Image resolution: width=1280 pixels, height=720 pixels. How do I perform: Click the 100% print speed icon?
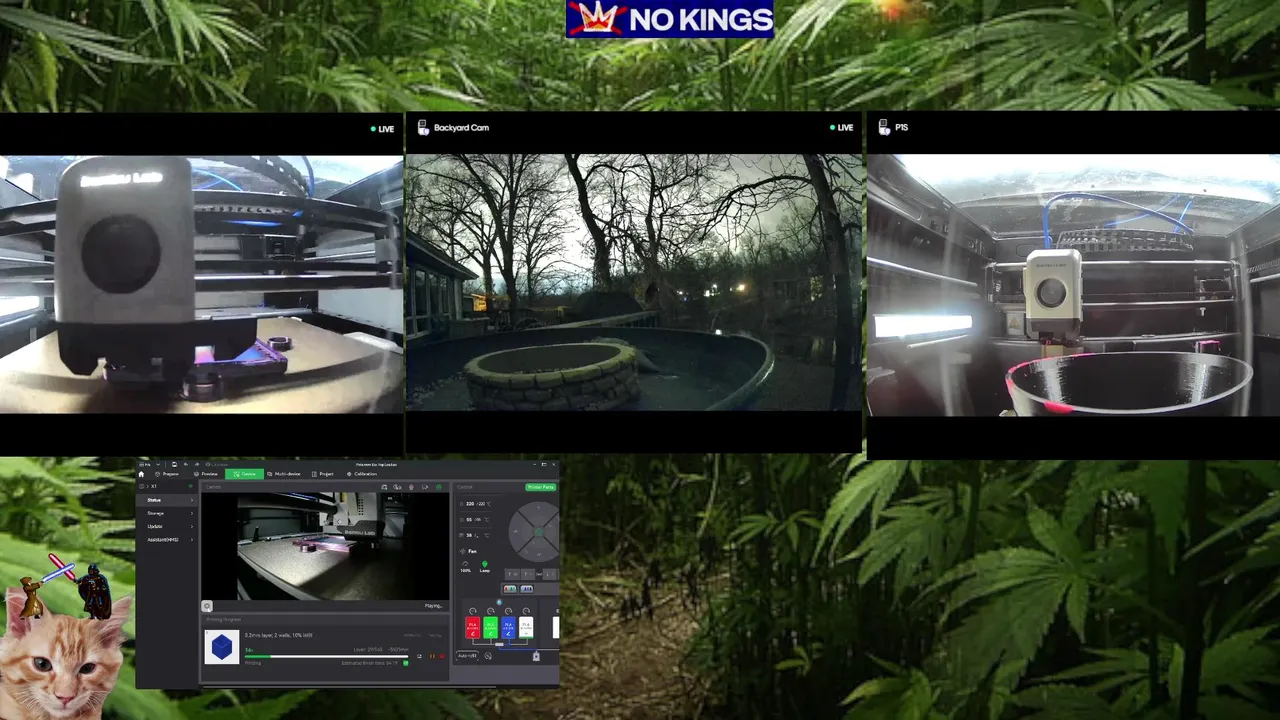tap(465, 566)
